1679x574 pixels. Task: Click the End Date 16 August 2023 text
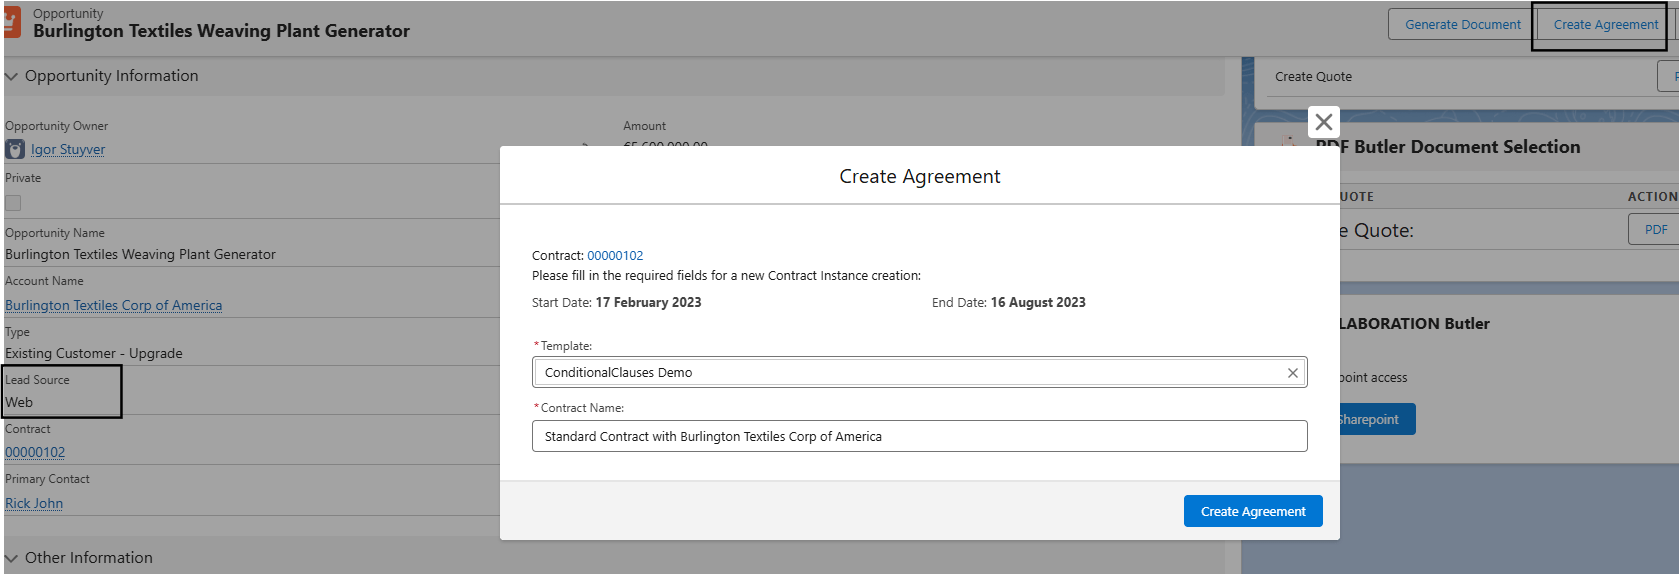(x=1009, y=303)
